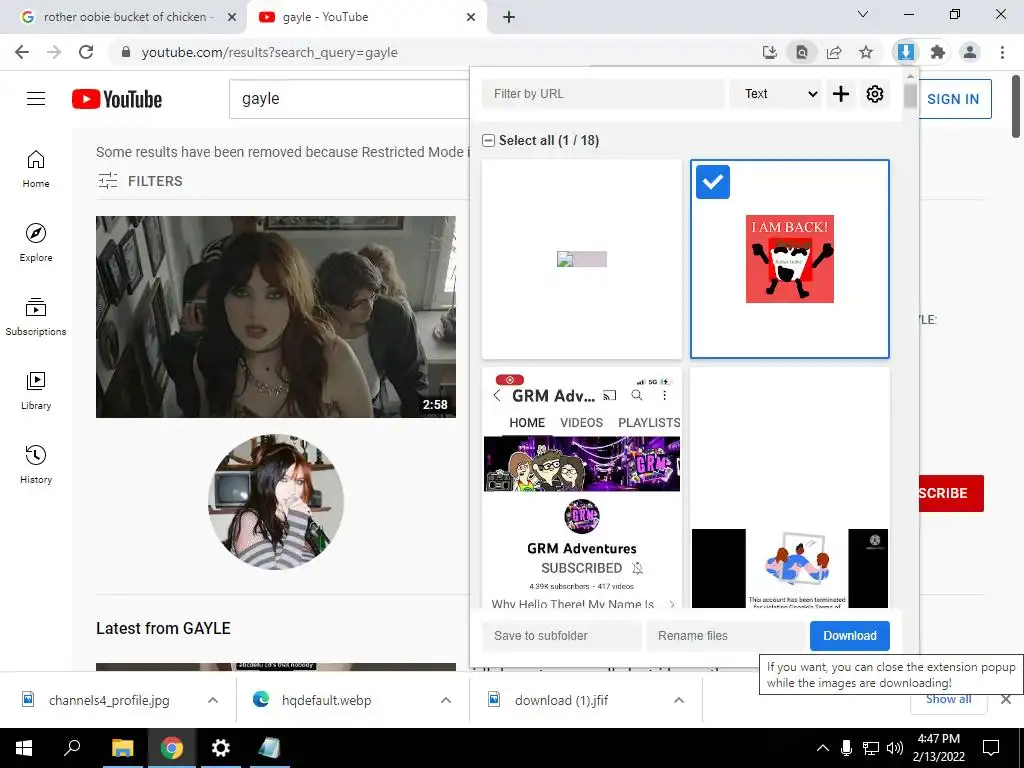The height and width of the screenshot is (768, 1024).
Task: Select the gayle - YouTube tab
Action: (x=366, y=17)
